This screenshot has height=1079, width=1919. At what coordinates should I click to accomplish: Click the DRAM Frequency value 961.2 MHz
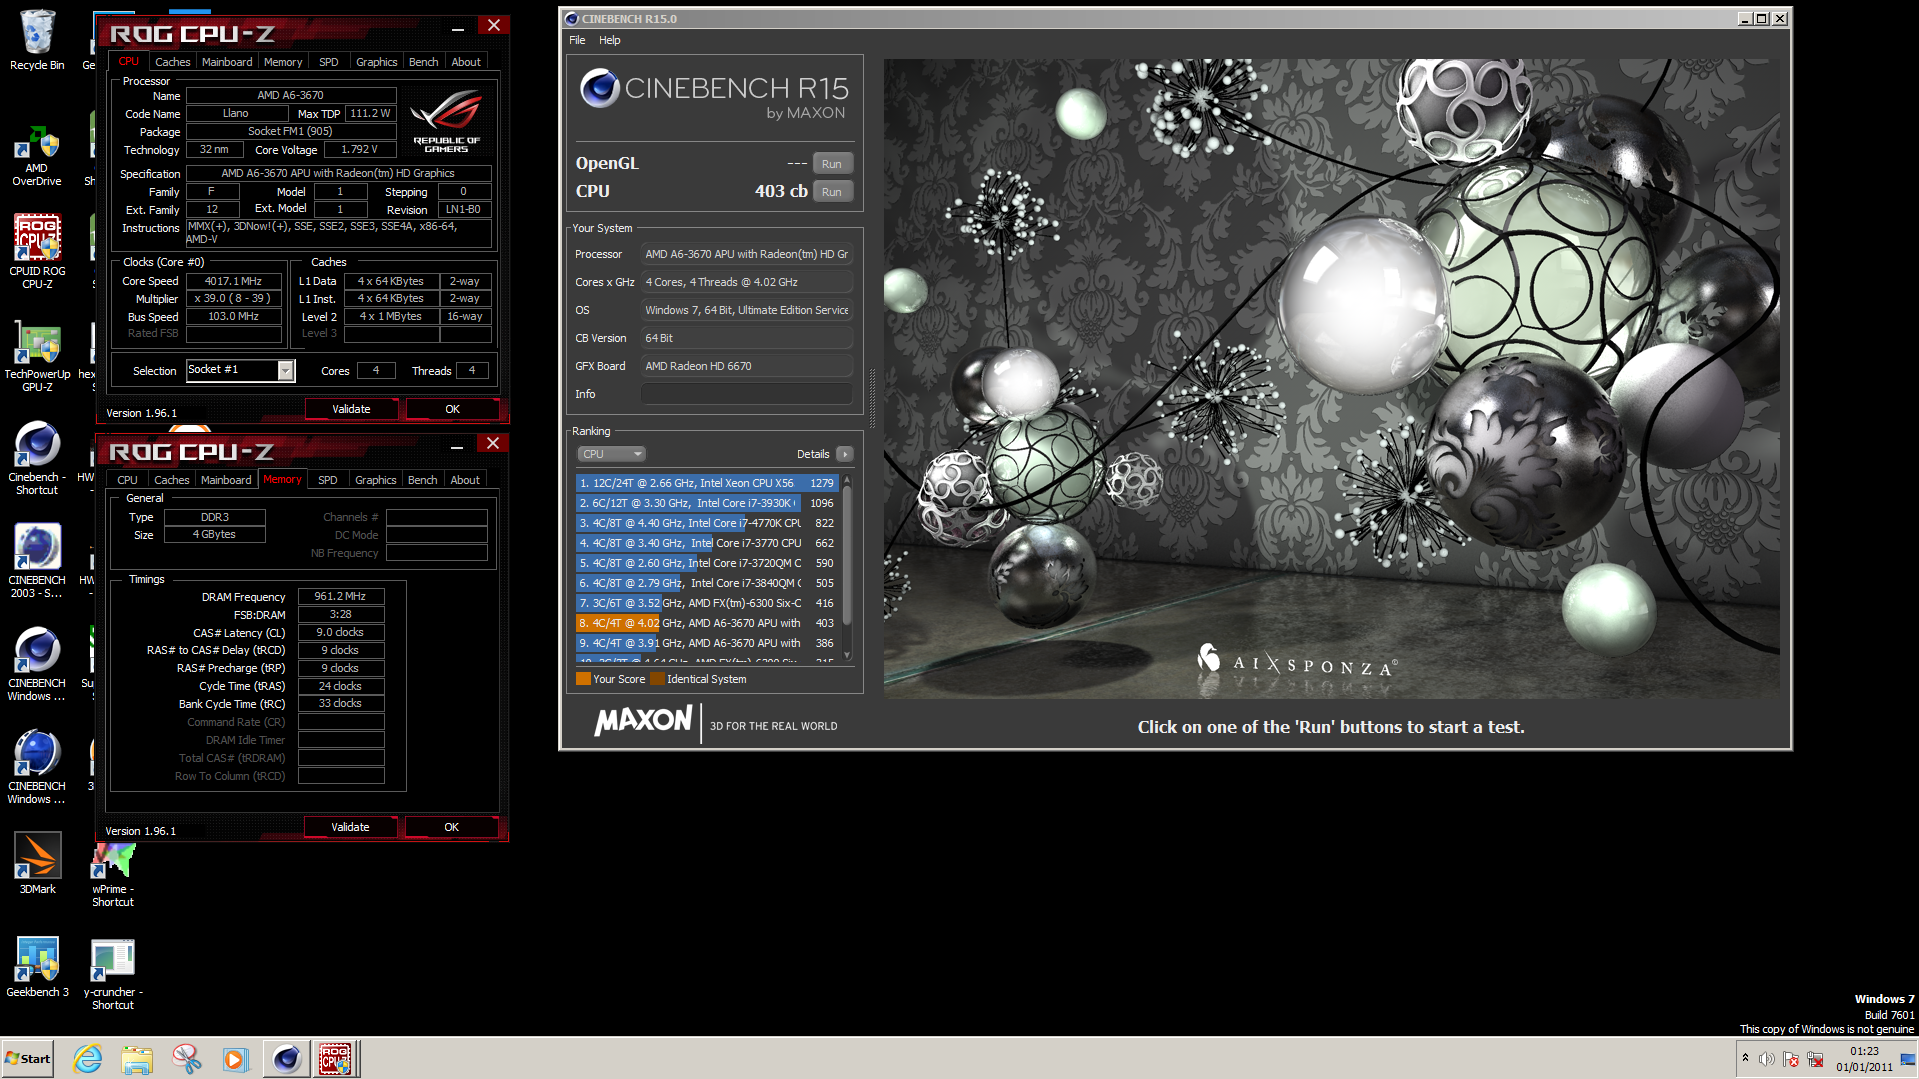click(341, 596)
